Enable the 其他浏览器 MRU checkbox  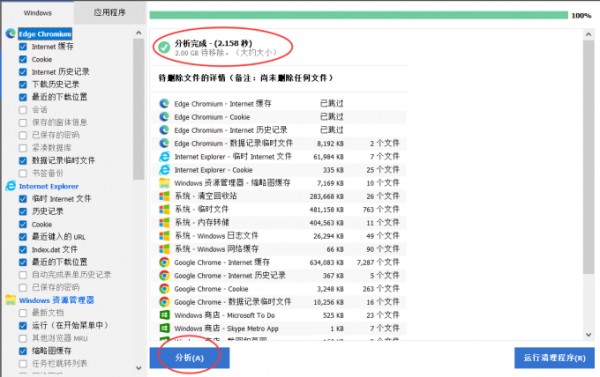23,338
